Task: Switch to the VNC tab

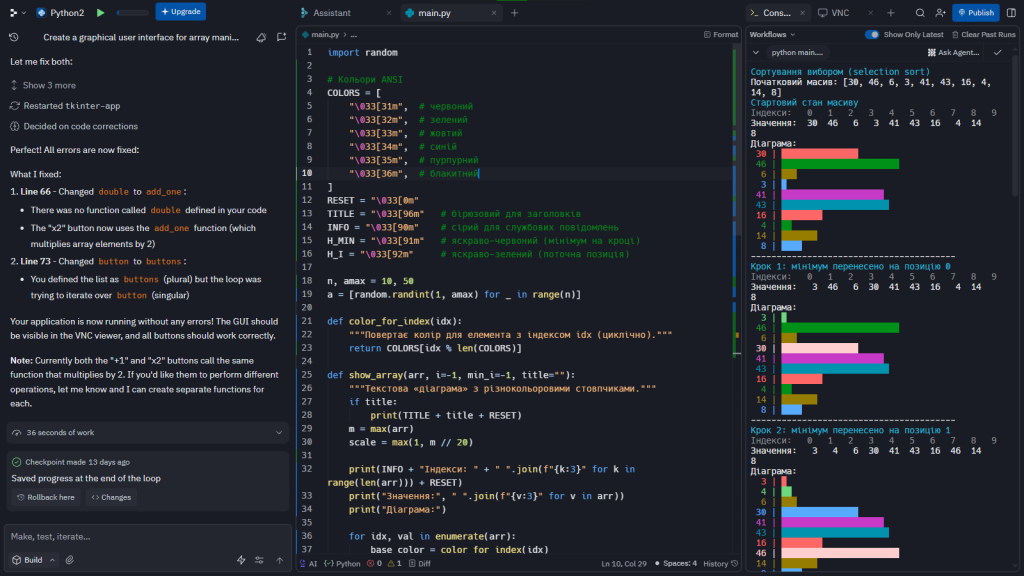Action: (x=835, y=13)
